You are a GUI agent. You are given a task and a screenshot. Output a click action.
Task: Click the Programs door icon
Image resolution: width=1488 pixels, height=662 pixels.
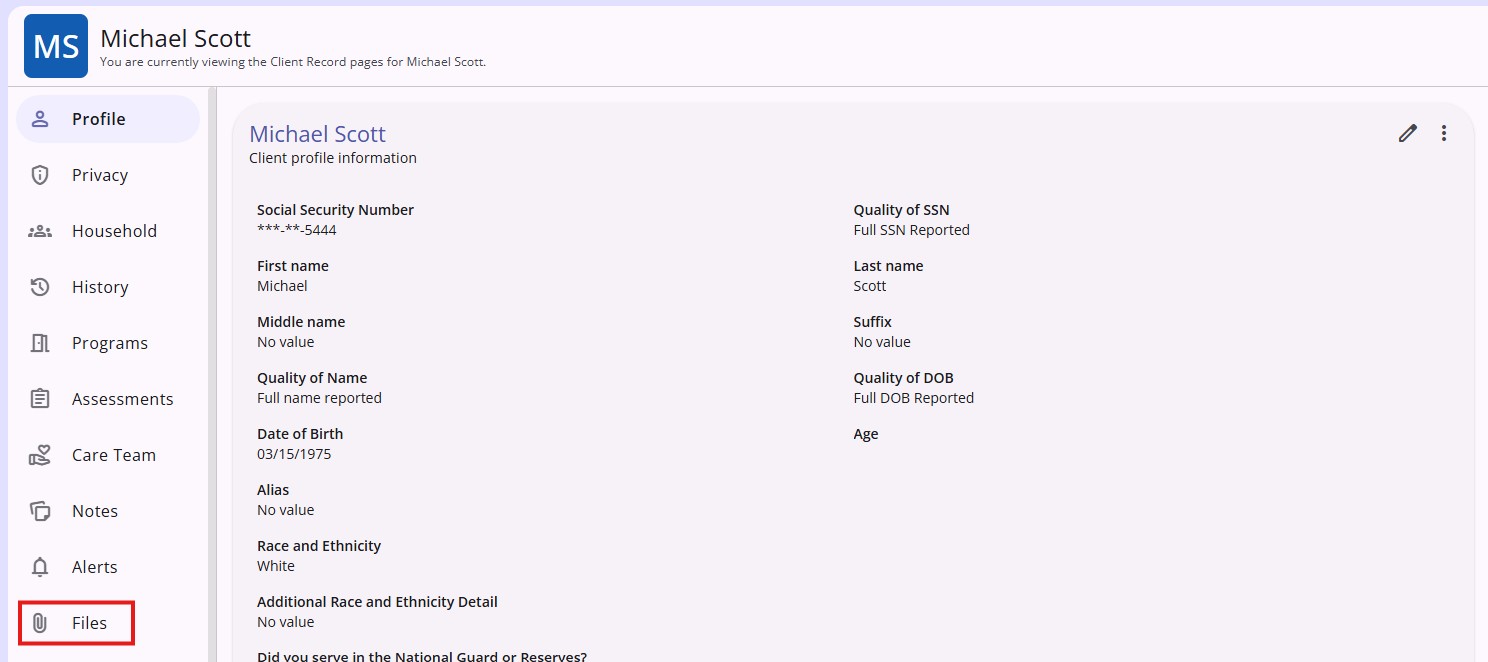pos(40,343)
